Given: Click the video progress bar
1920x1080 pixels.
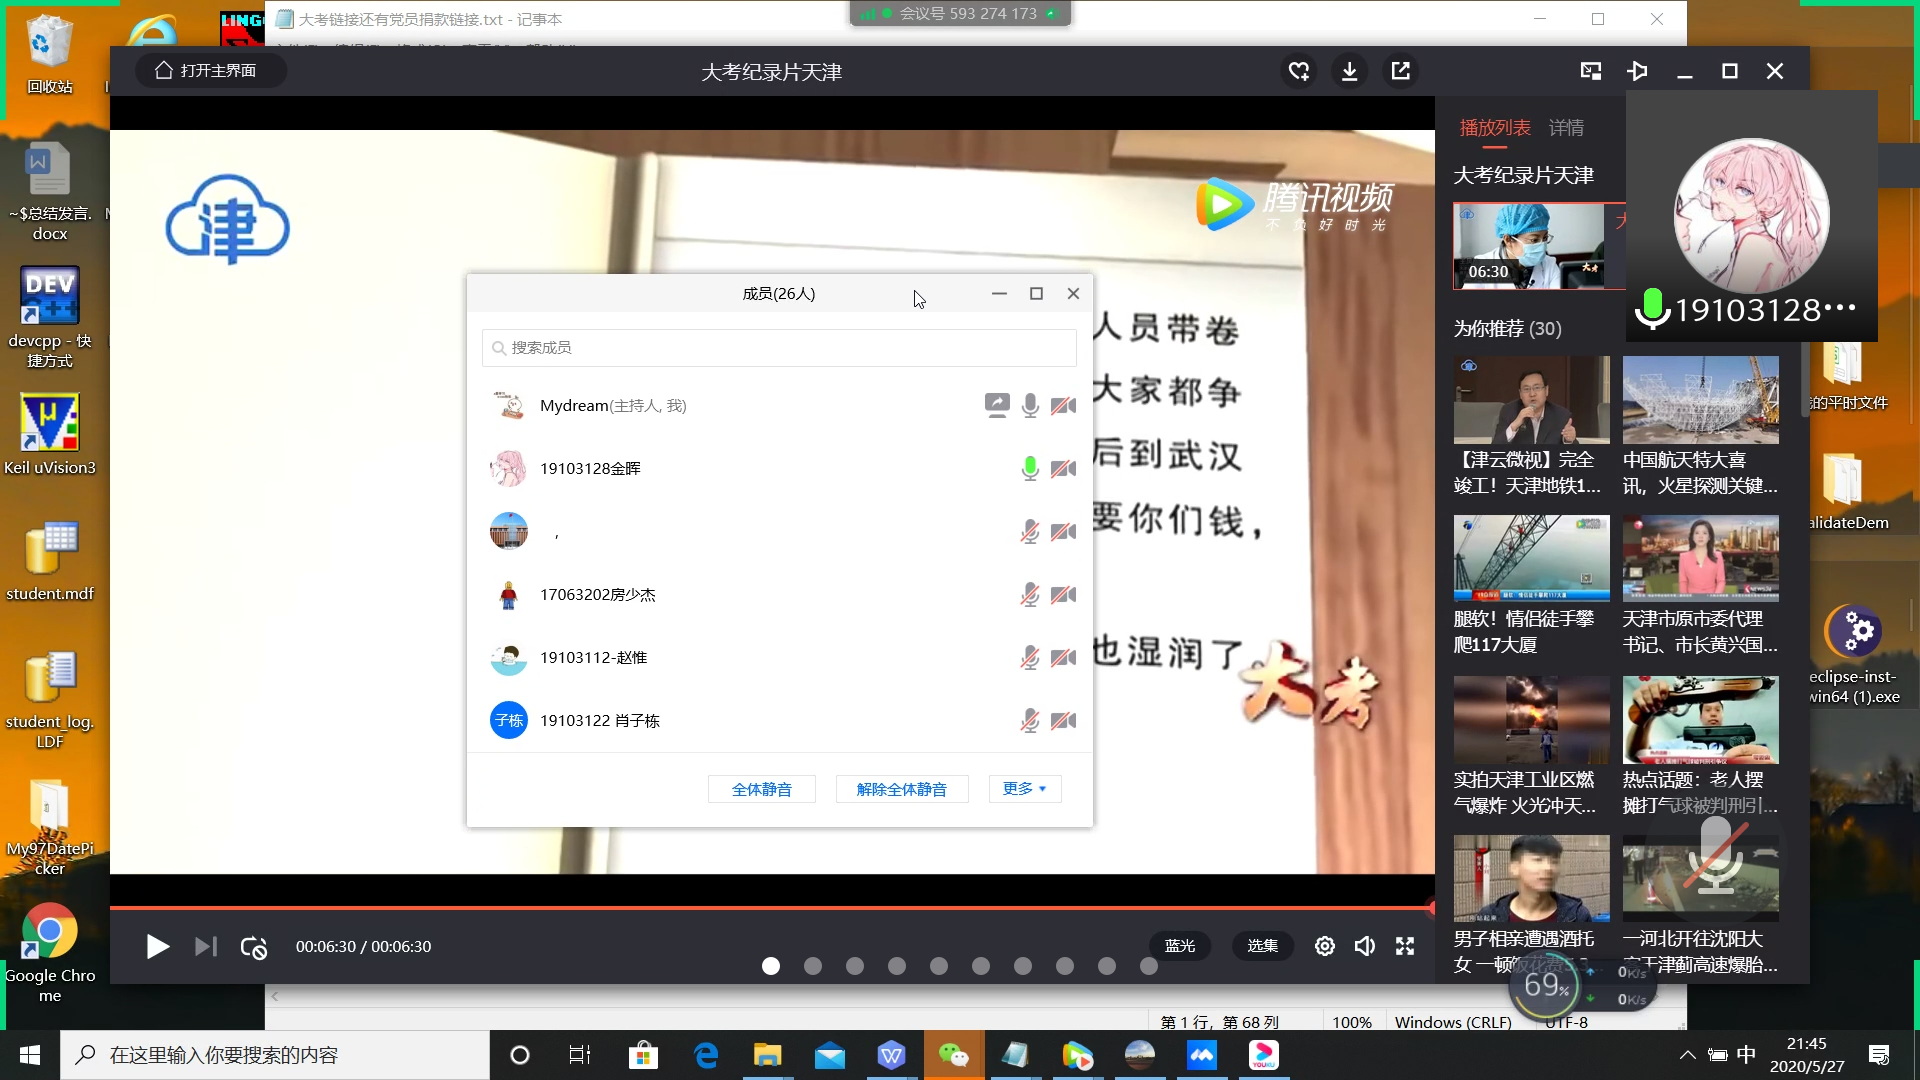Looking at the screenshot, I should click(770, 908).
